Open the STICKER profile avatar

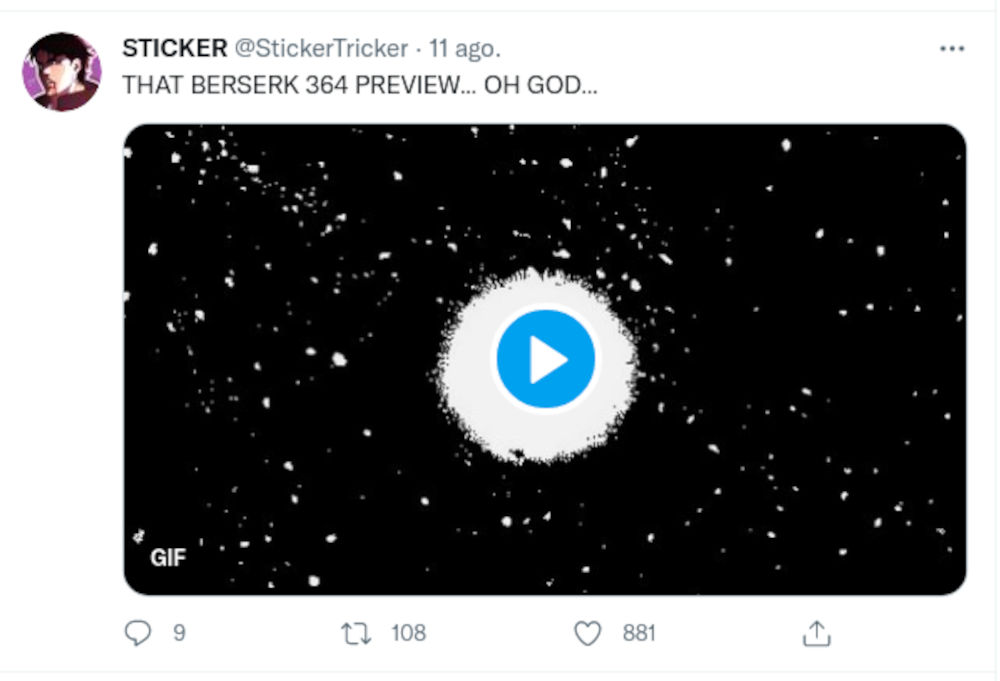(62, 71)
